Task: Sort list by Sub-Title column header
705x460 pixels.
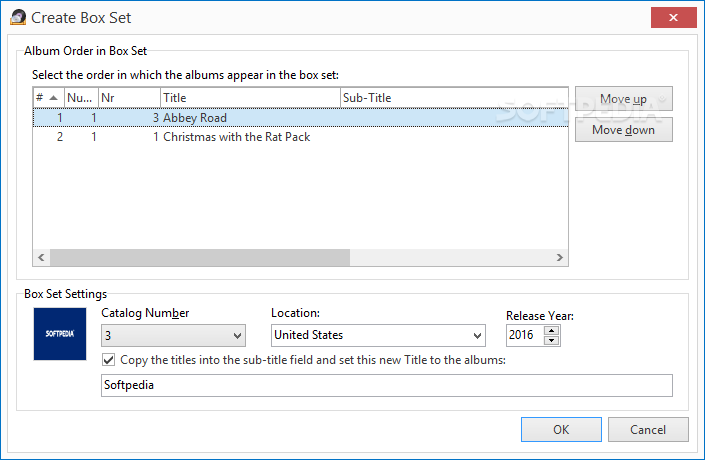Action: coord(454,98)
